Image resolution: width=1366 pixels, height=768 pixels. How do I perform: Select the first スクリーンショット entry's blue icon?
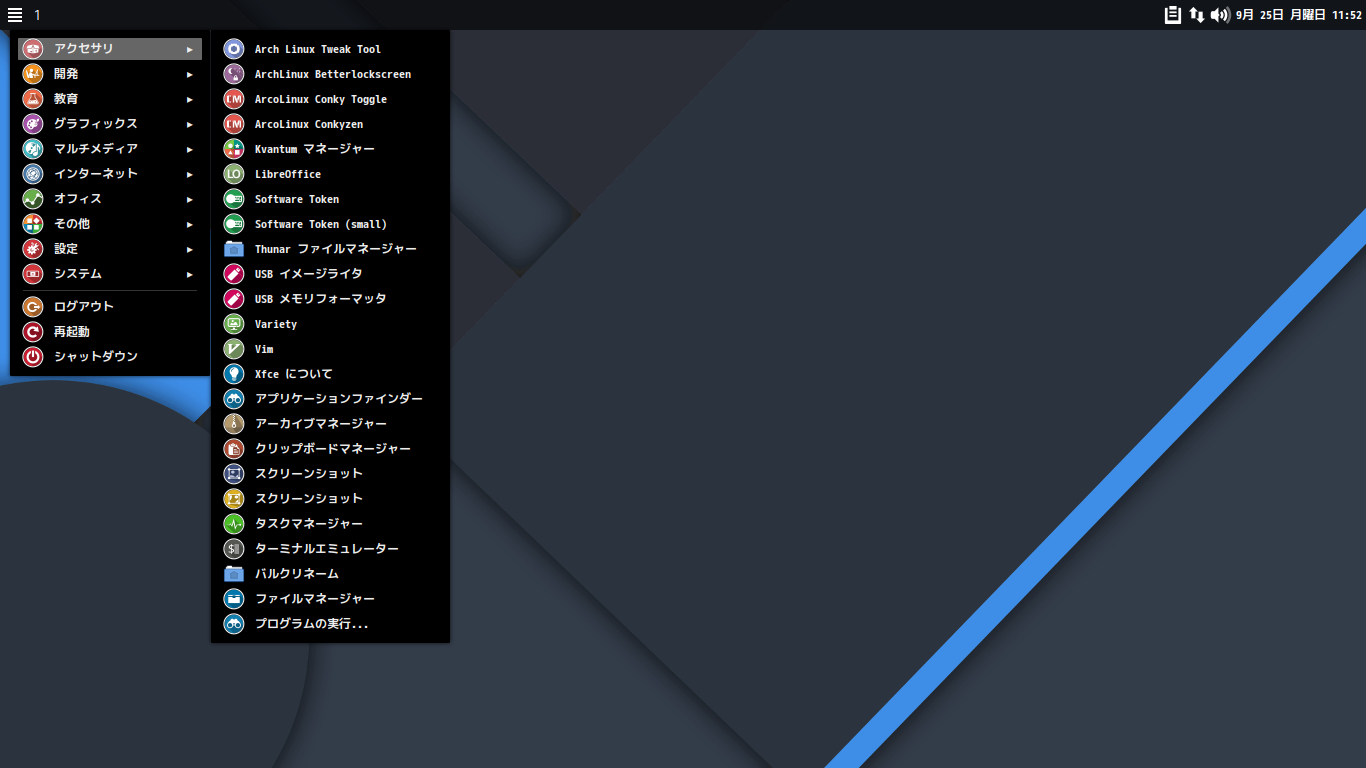[x=233, y=474]
